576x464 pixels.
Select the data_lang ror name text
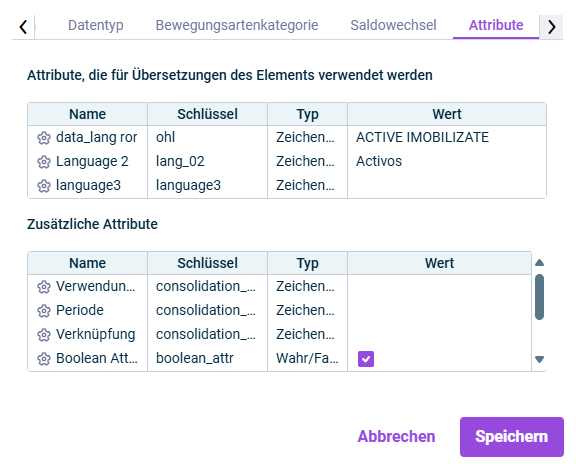click(x=97, y=137)
